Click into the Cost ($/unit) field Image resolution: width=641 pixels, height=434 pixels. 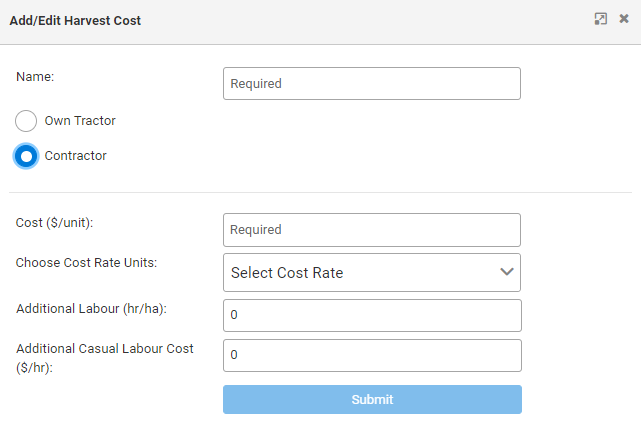tap(371, 230)
